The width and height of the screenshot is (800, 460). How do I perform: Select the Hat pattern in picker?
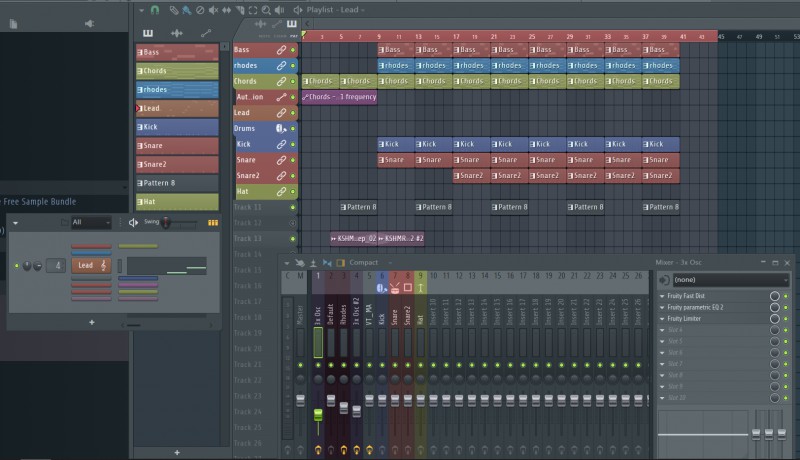pyautogui.click(x=177, y=202)
